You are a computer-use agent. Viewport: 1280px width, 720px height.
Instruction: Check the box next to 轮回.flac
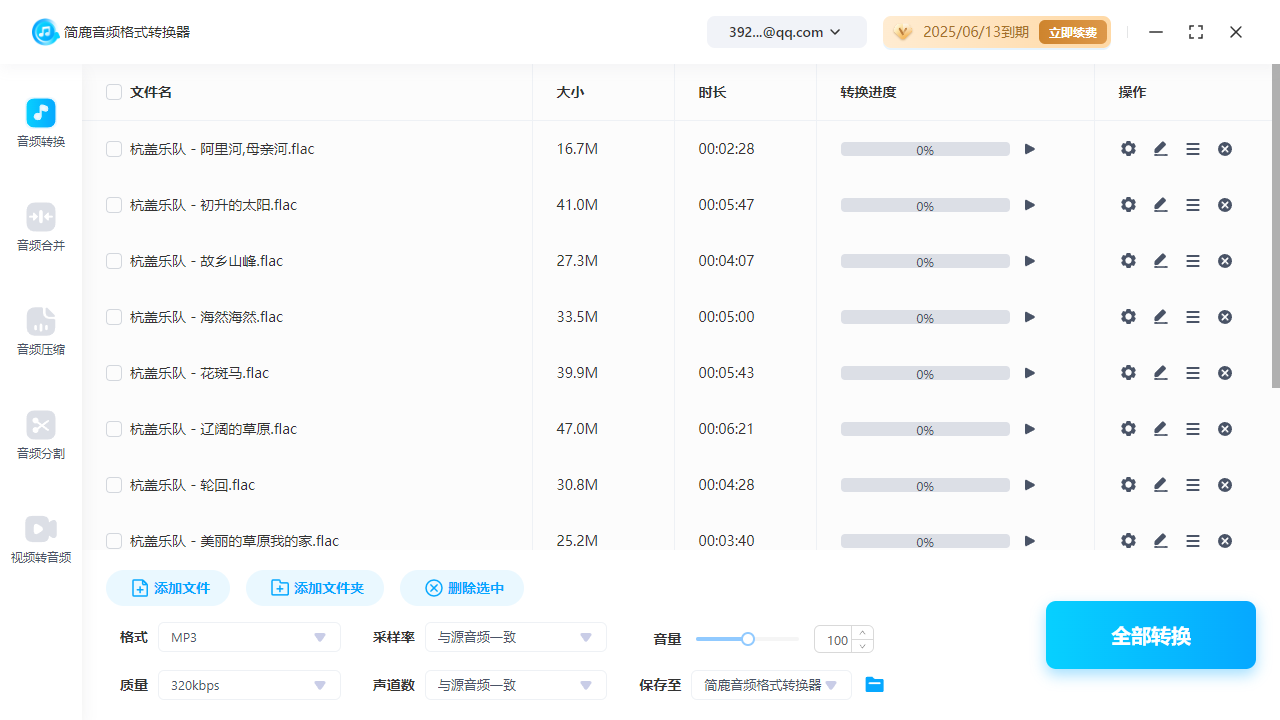(114, 485)
